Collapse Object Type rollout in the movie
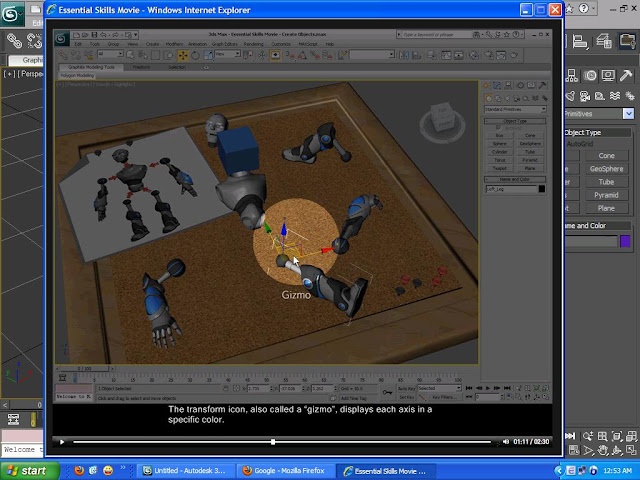 coord(515,121)
